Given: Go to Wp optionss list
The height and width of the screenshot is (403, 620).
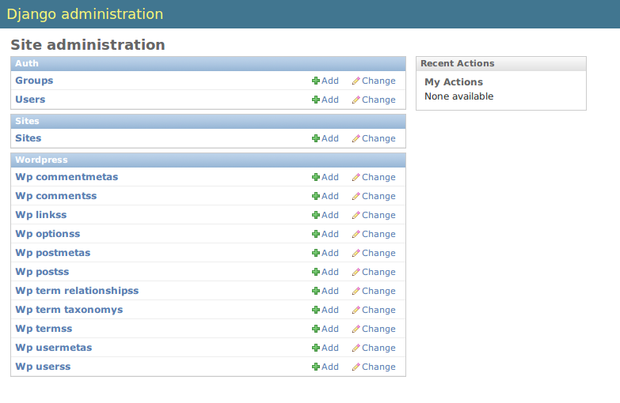Looking at the screenshot, I should coord(47,234).
